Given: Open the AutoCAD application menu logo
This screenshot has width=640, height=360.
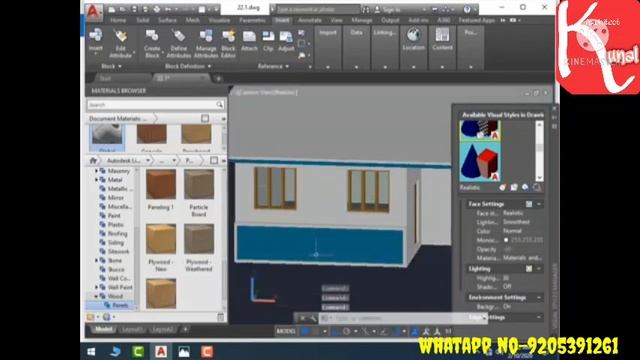Looking at the screenshot, I should (x=94, y=11).
